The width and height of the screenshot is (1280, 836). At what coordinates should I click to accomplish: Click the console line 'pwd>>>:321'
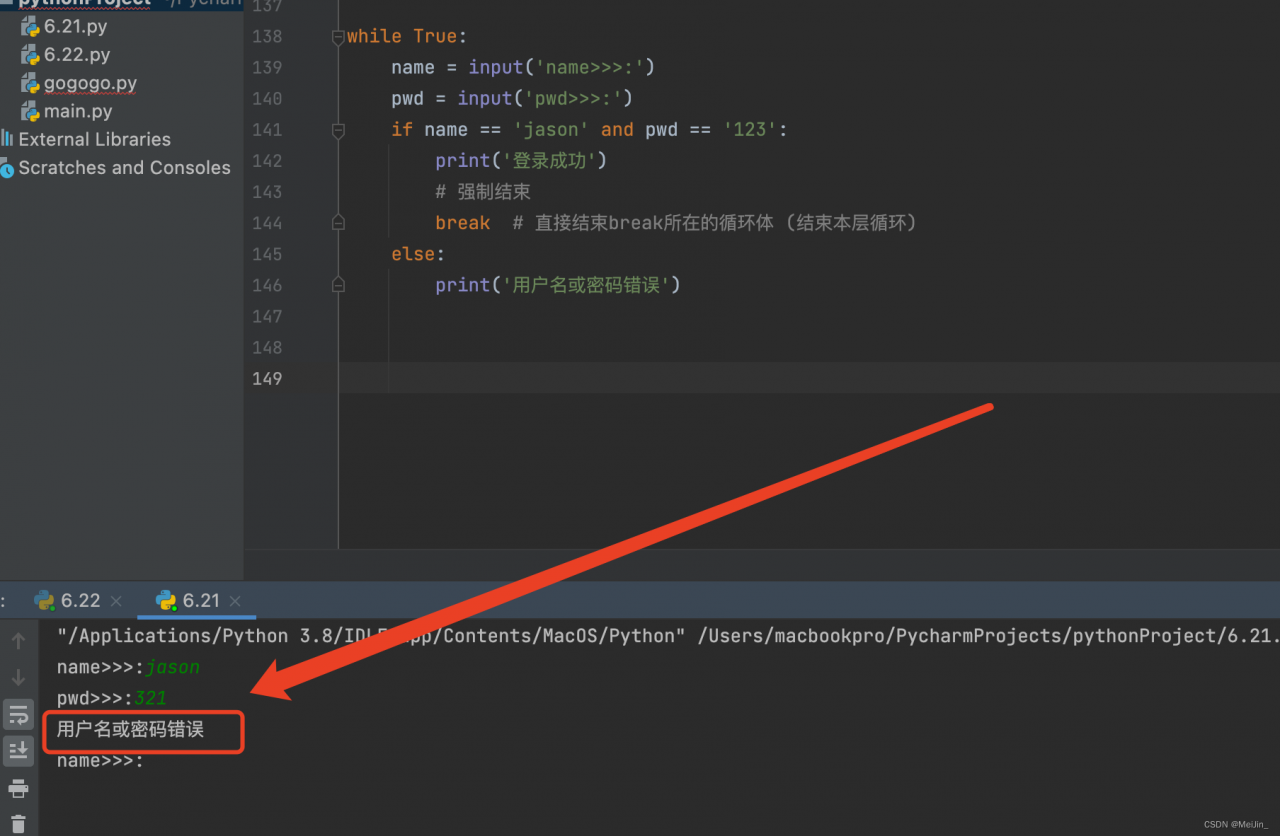tap(112, 698)
